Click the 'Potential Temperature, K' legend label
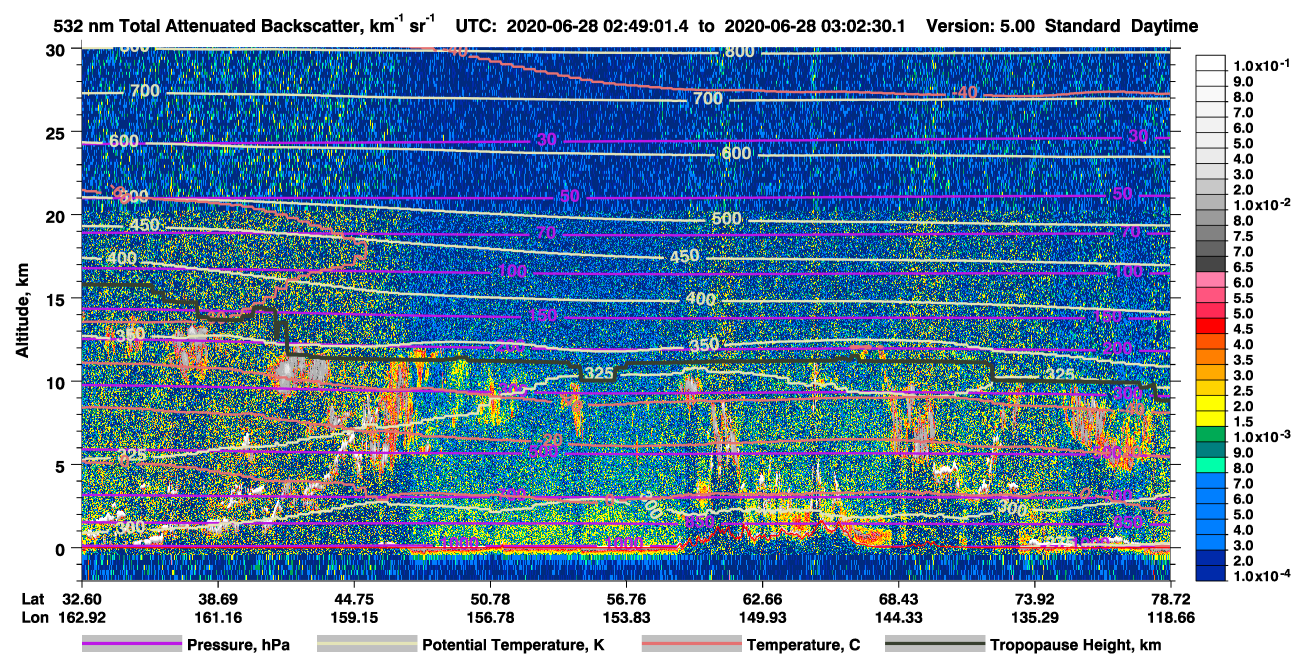This screenshot has height=667, width=1300. (514, 646)
